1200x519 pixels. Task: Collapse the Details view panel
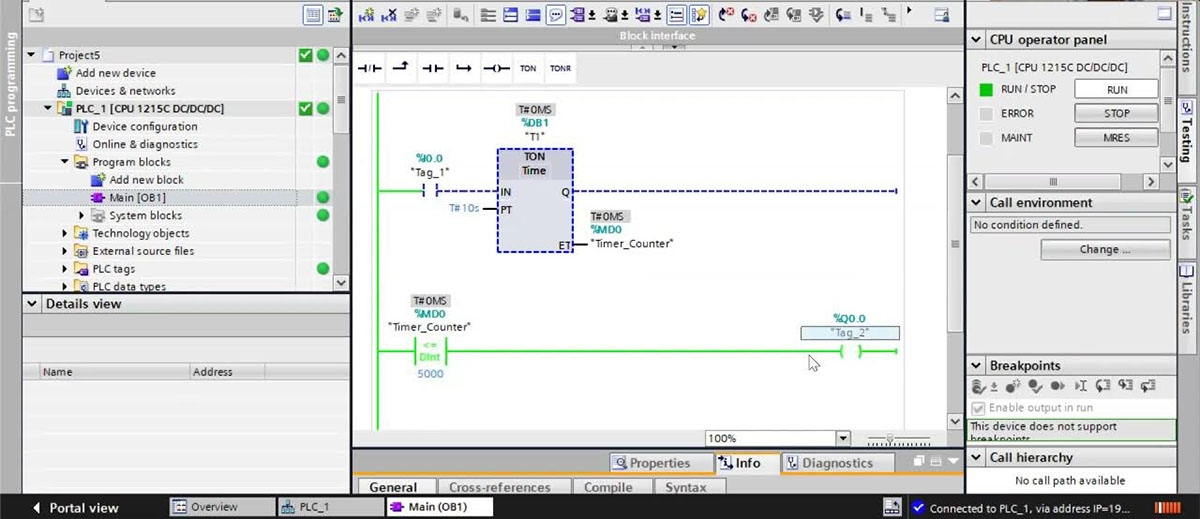33,303
